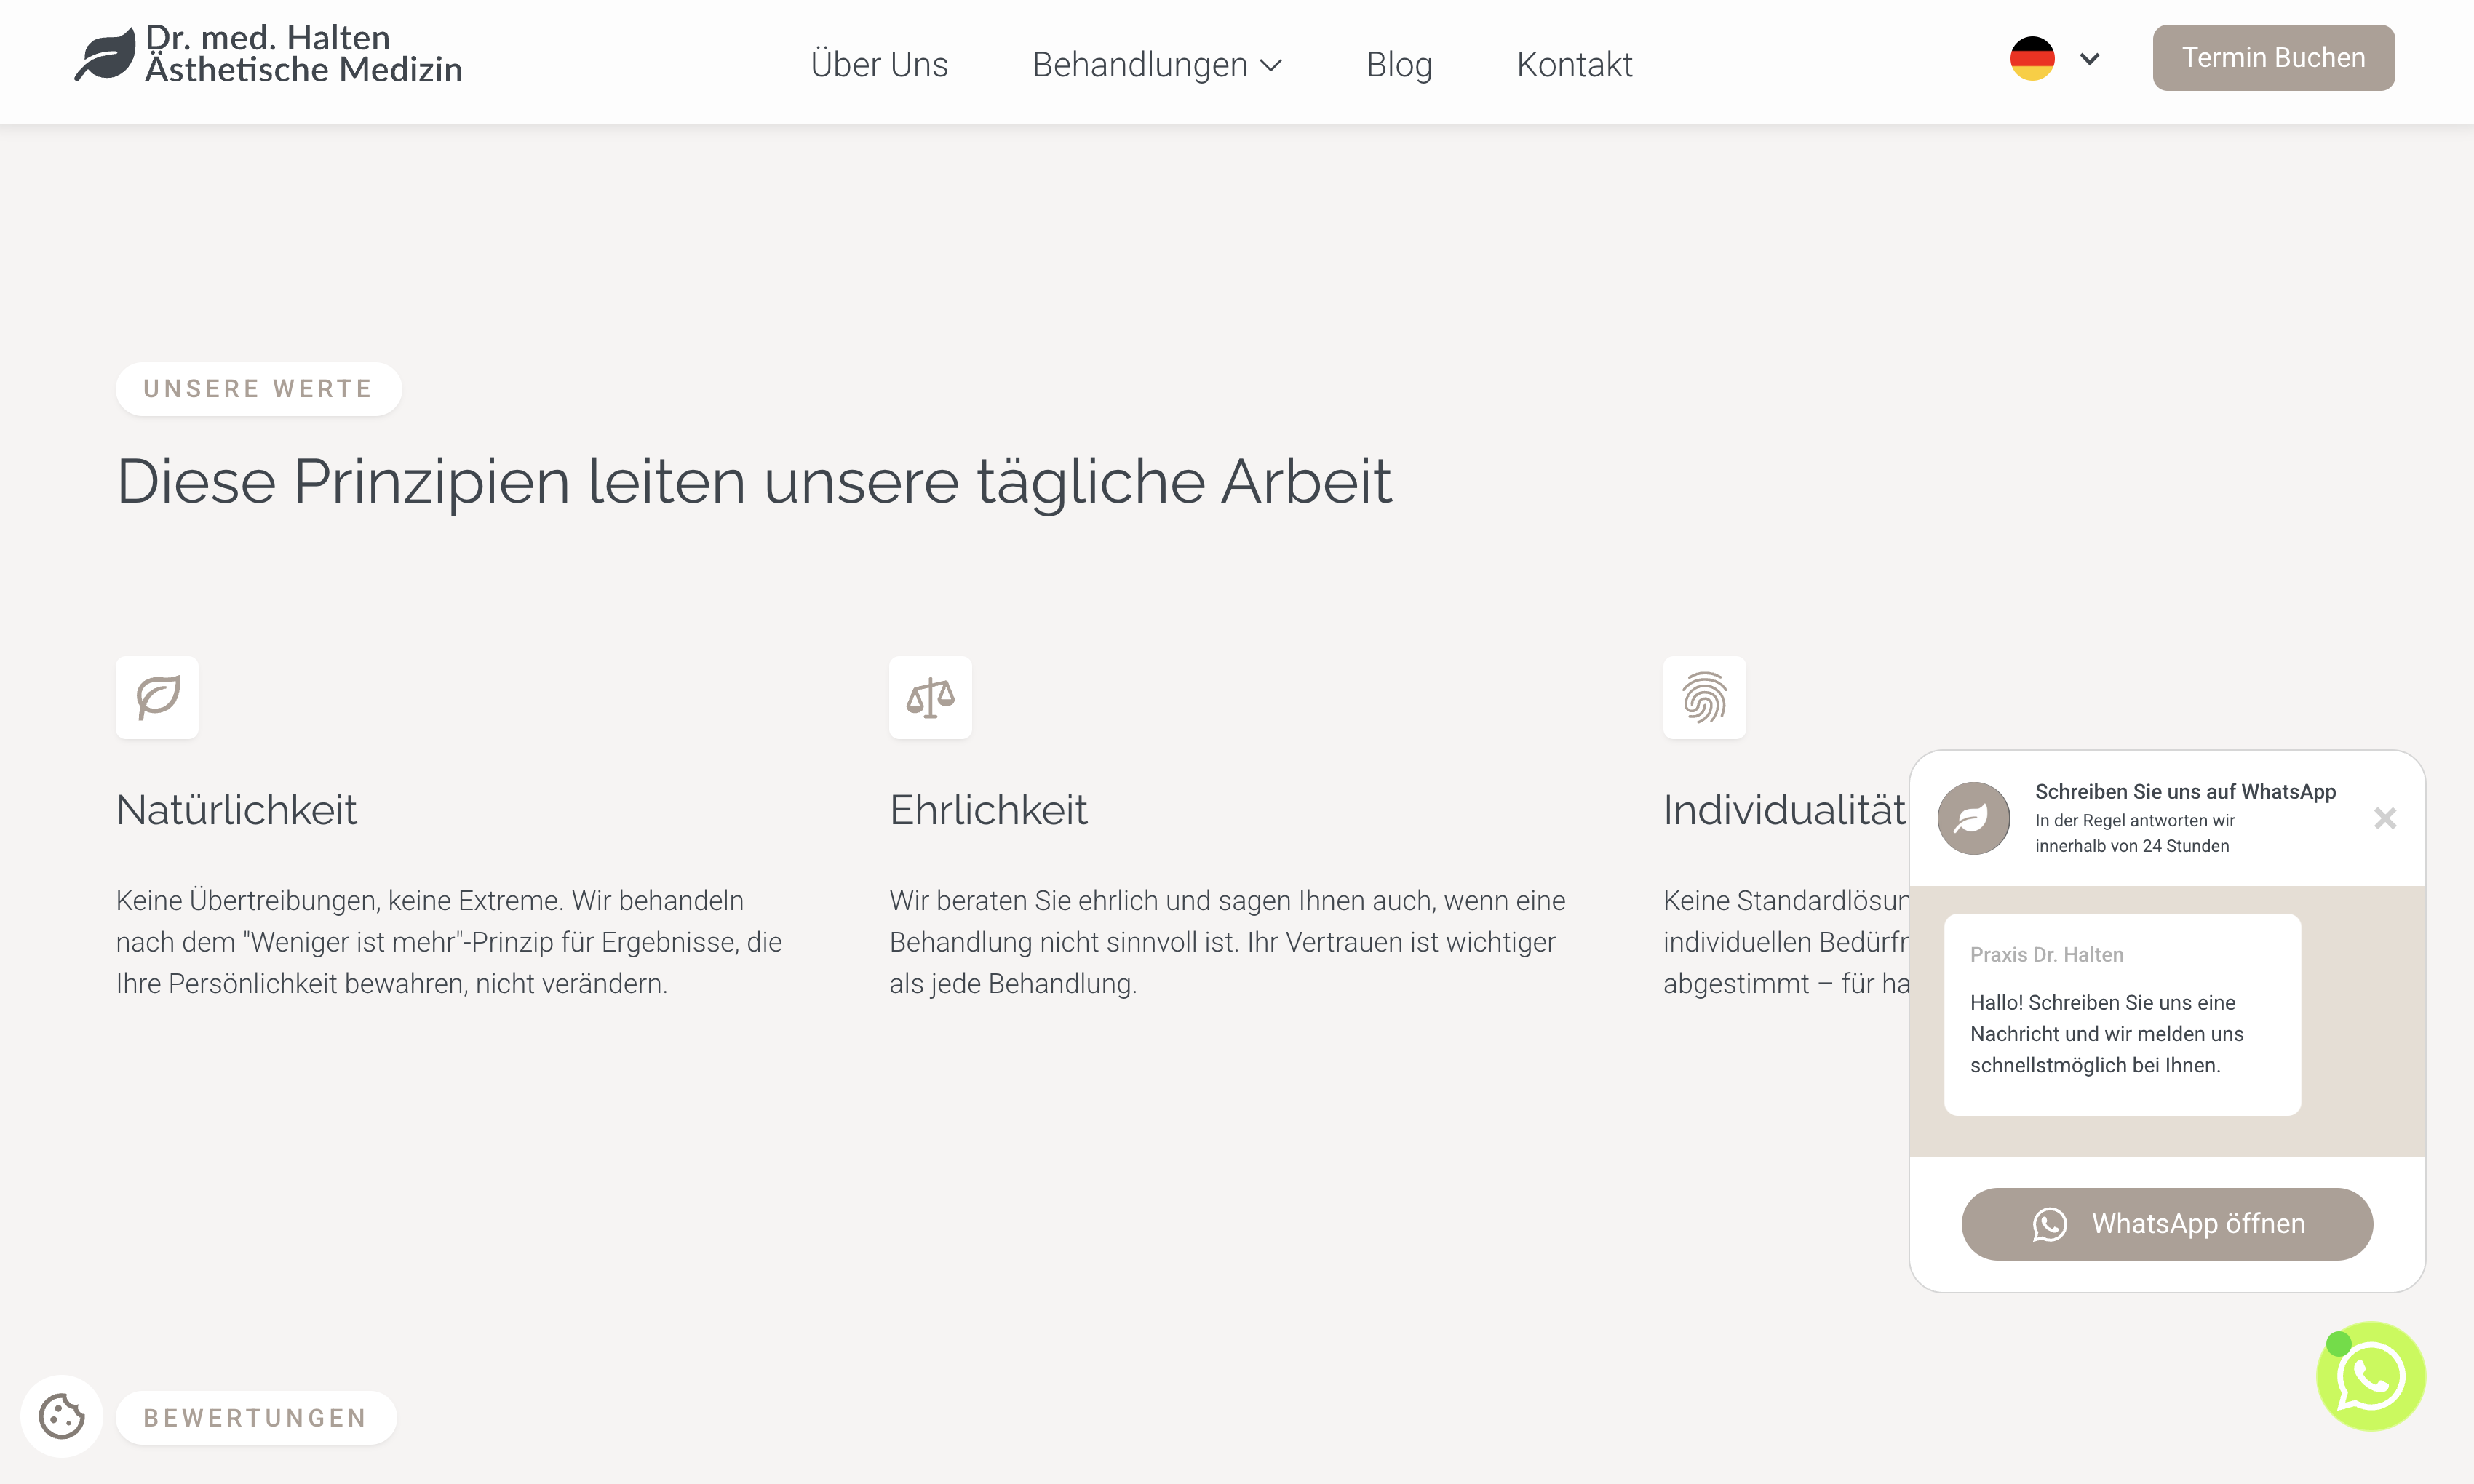The image size is (2474, 1484).
Task: Expand the Behandlungen dropdown arrow
Action: click(x=1271, y=66)
